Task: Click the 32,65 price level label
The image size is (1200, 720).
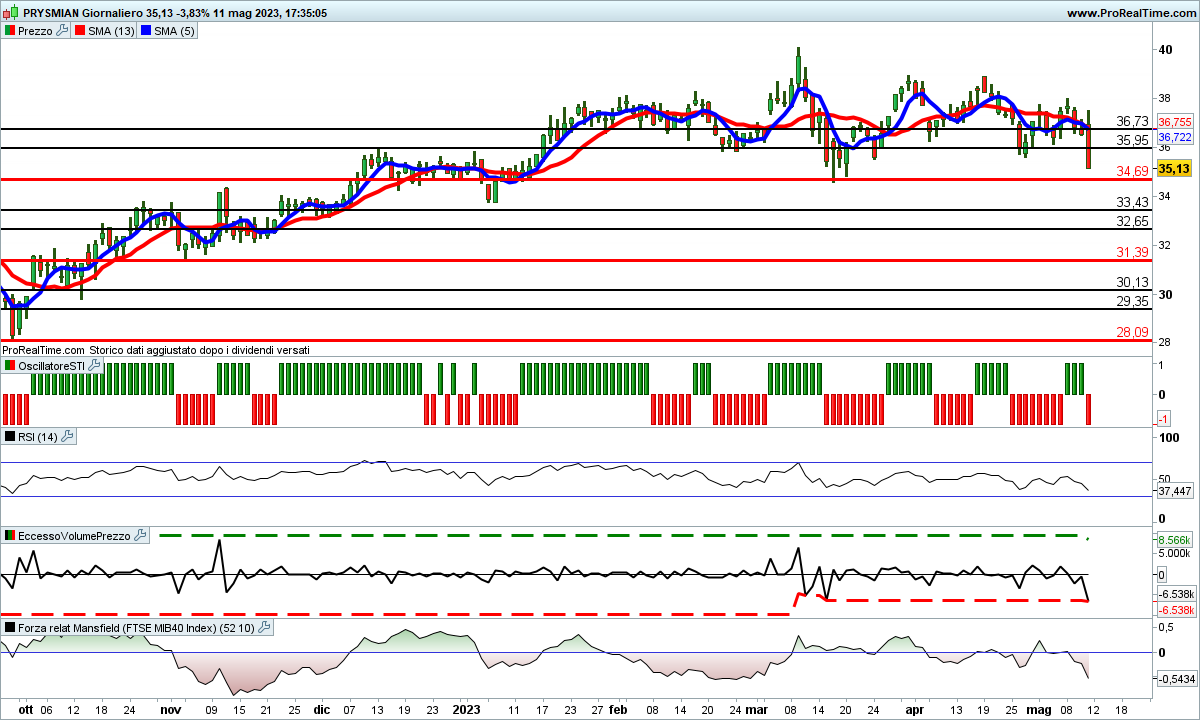Action: click(1132, 222)
